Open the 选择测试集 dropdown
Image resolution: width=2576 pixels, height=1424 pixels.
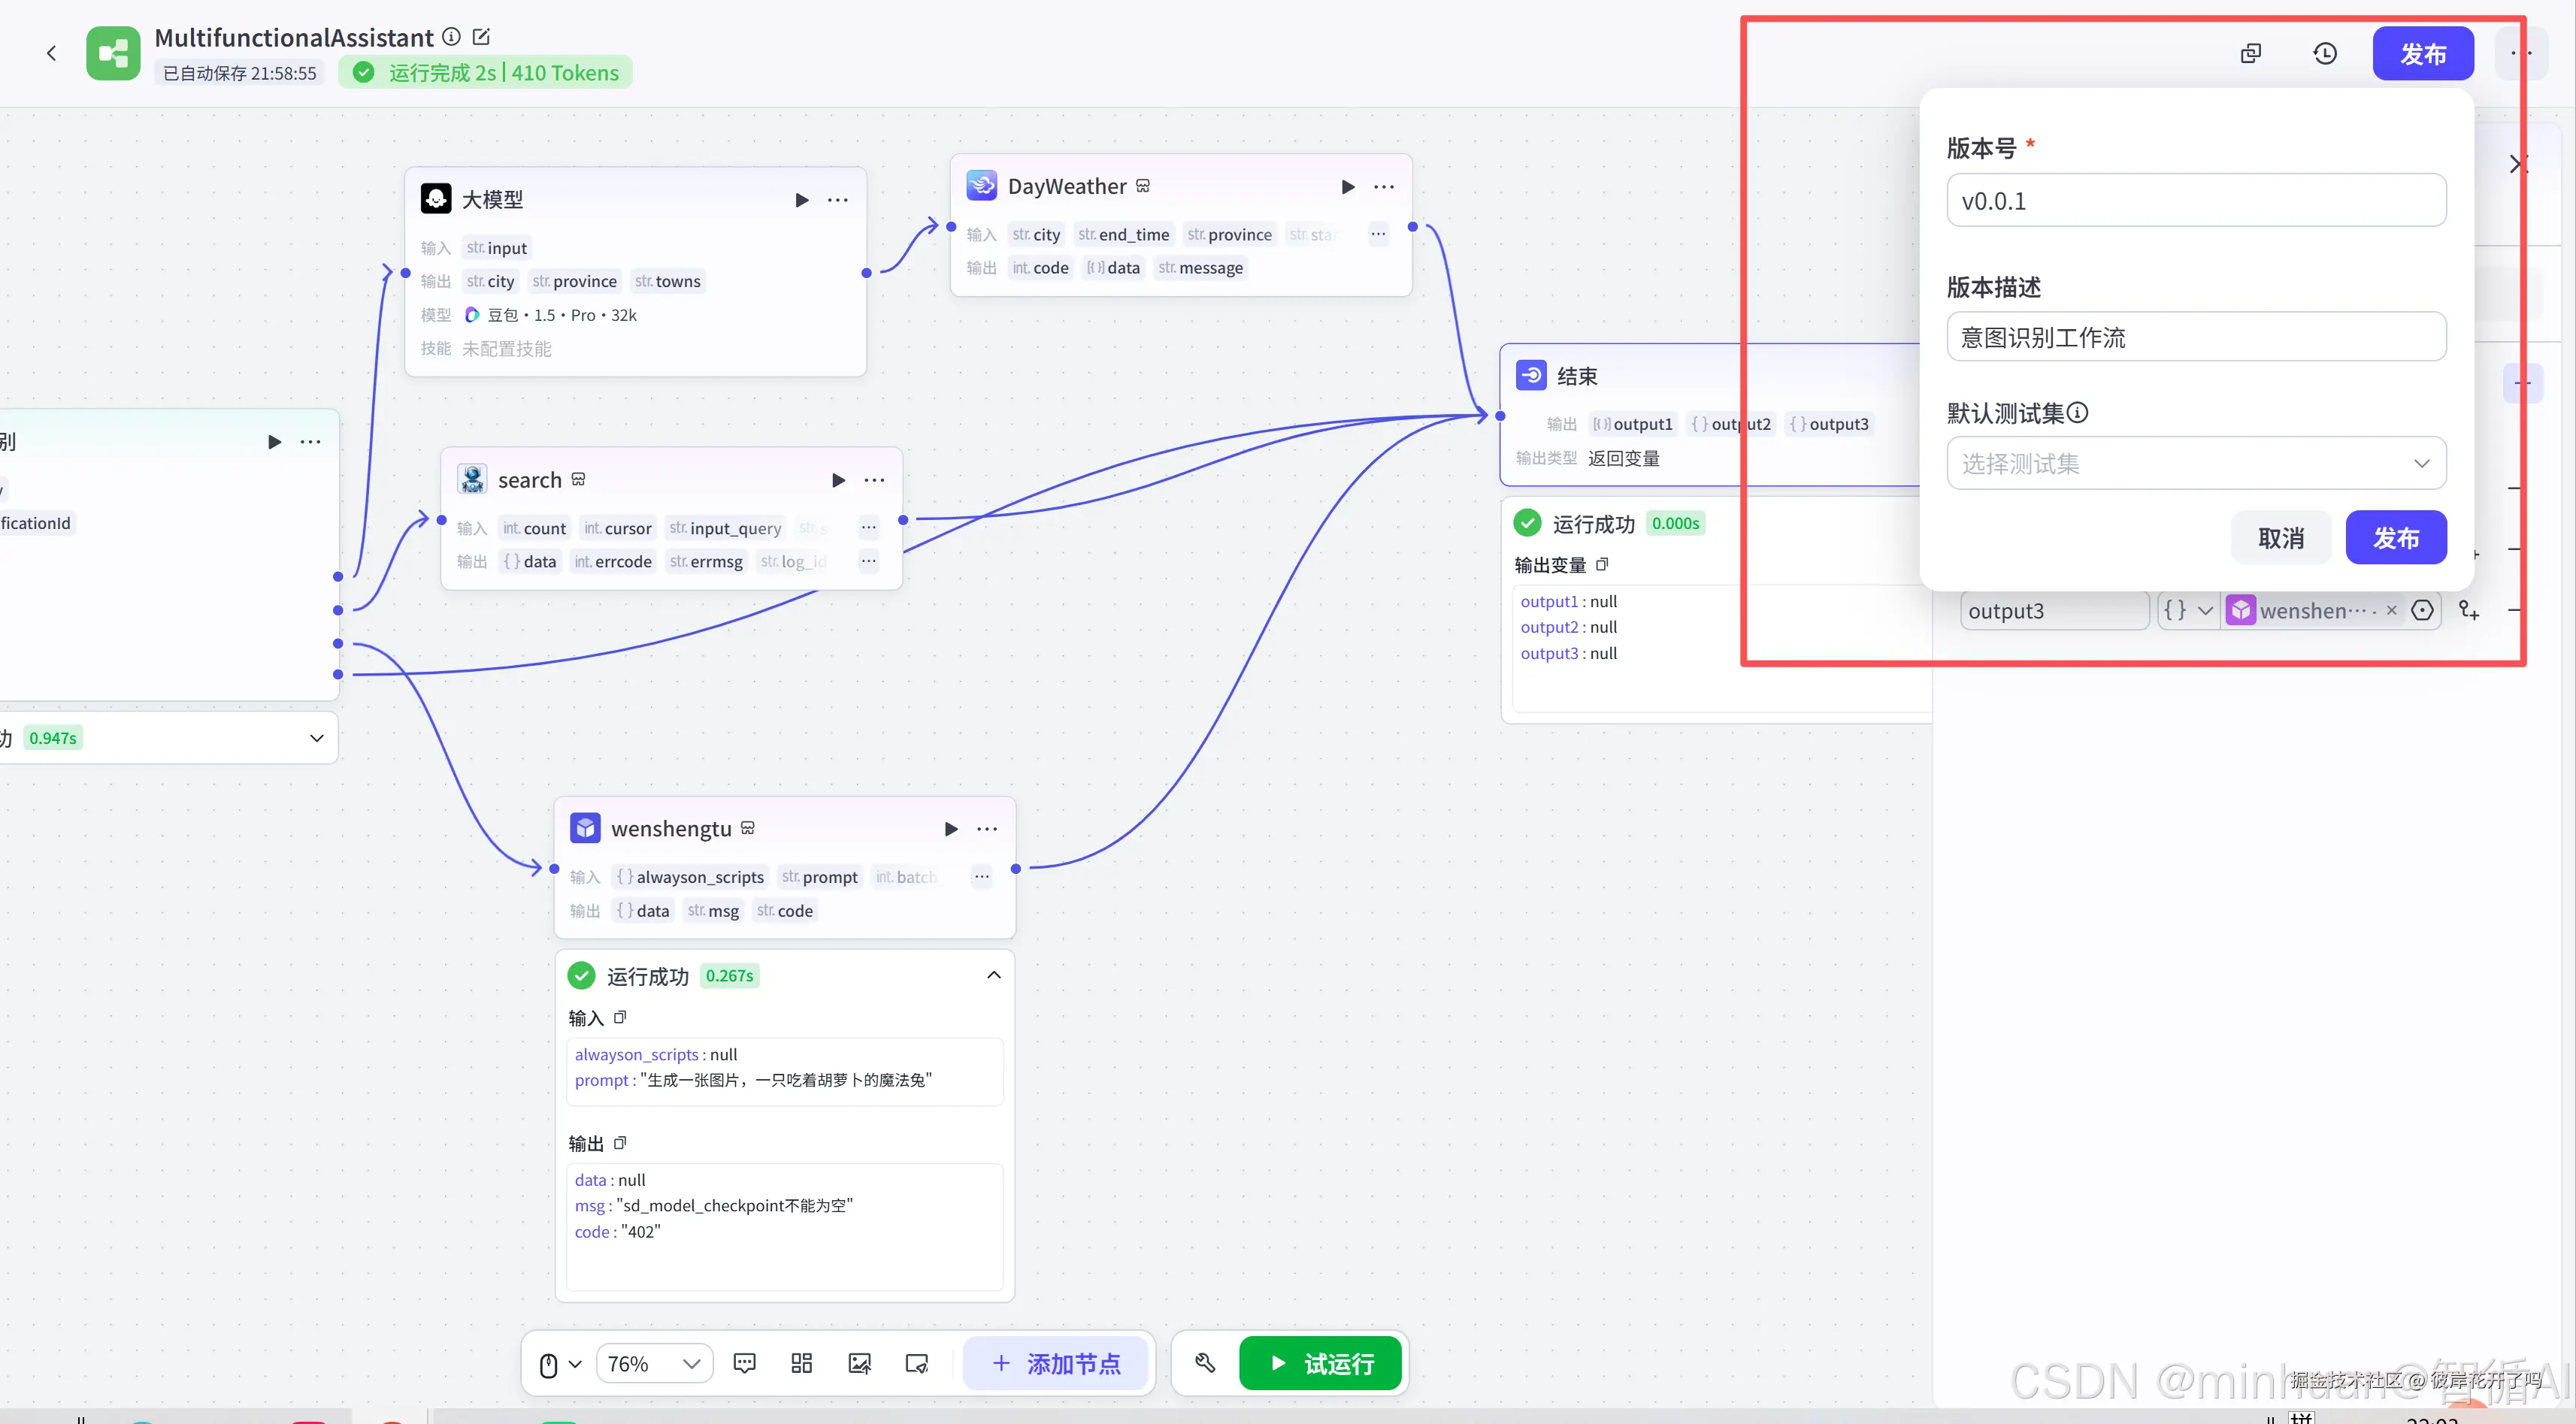(2196, 463)
